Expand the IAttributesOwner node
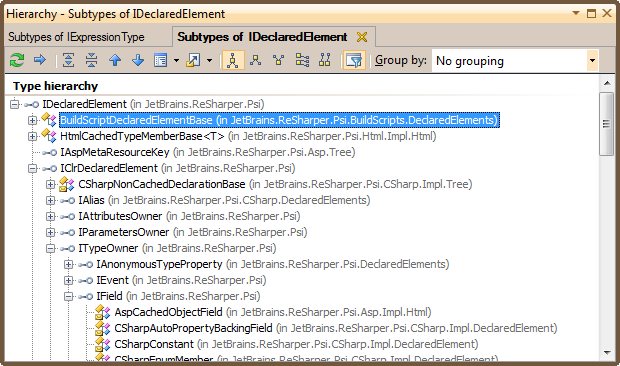This screenshot has height=366, width=620. [50, 216]
